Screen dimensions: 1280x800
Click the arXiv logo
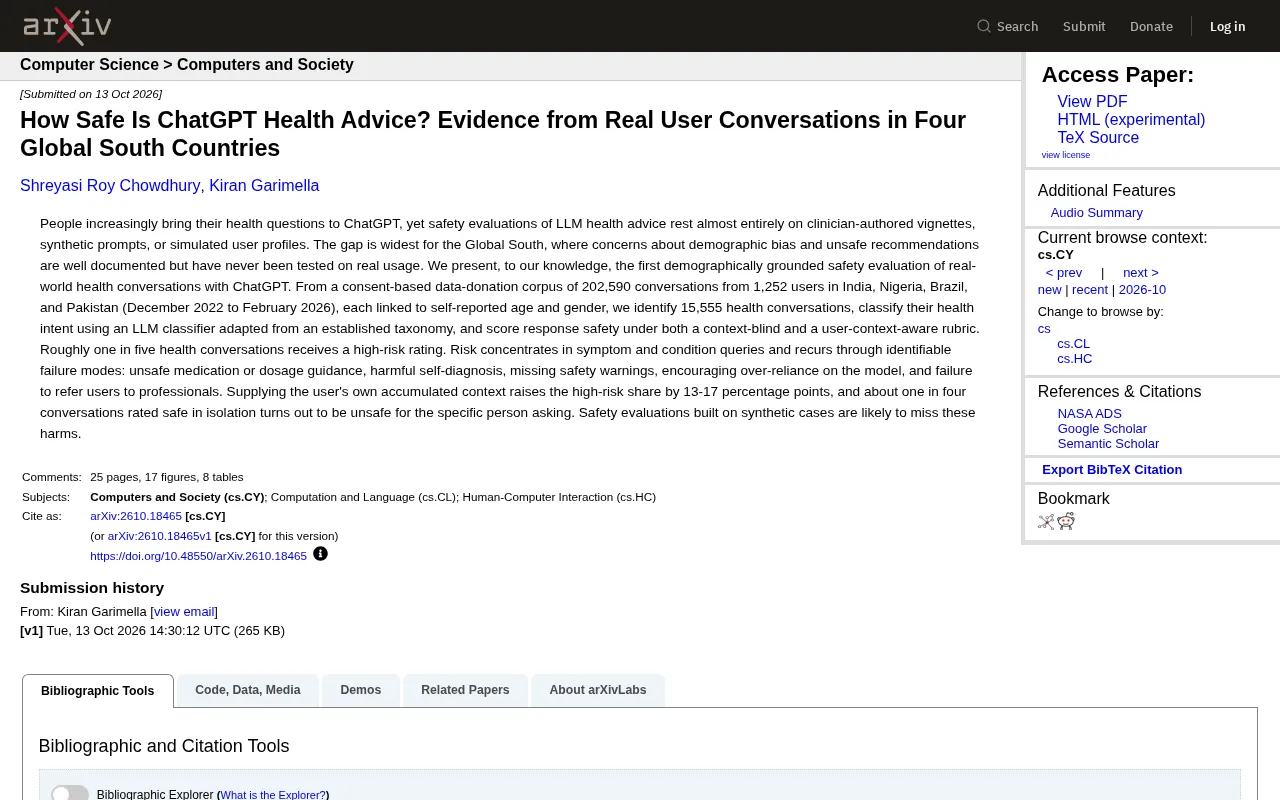67,26
